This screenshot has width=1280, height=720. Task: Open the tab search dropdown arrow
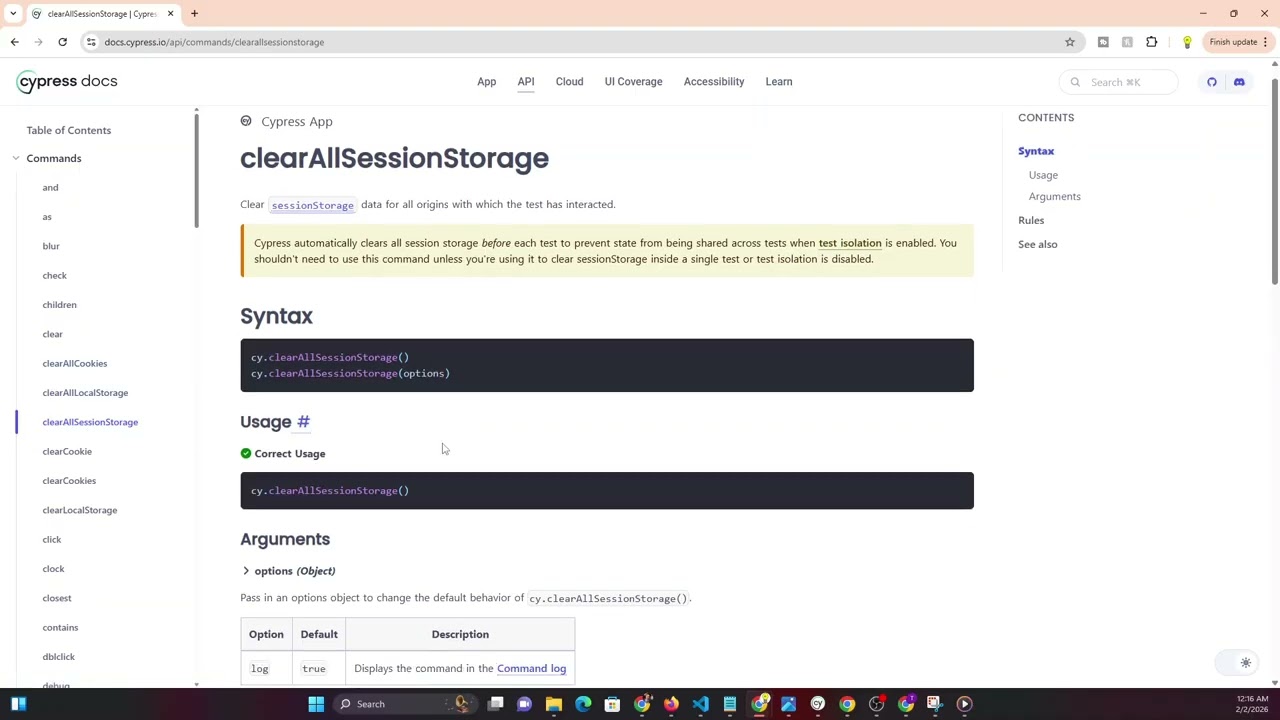13,14
